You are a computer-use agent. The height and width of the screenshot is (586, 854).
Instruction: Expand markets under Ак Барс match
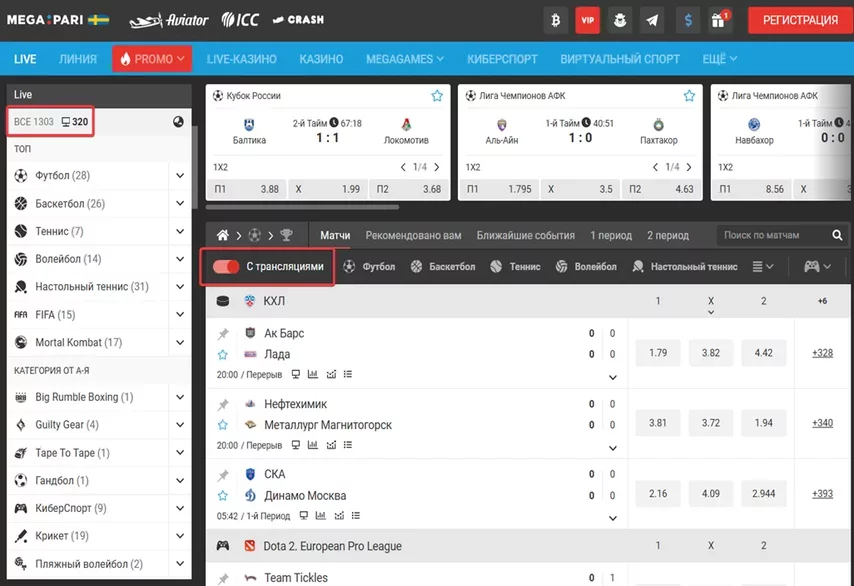(x=613, y=377)
